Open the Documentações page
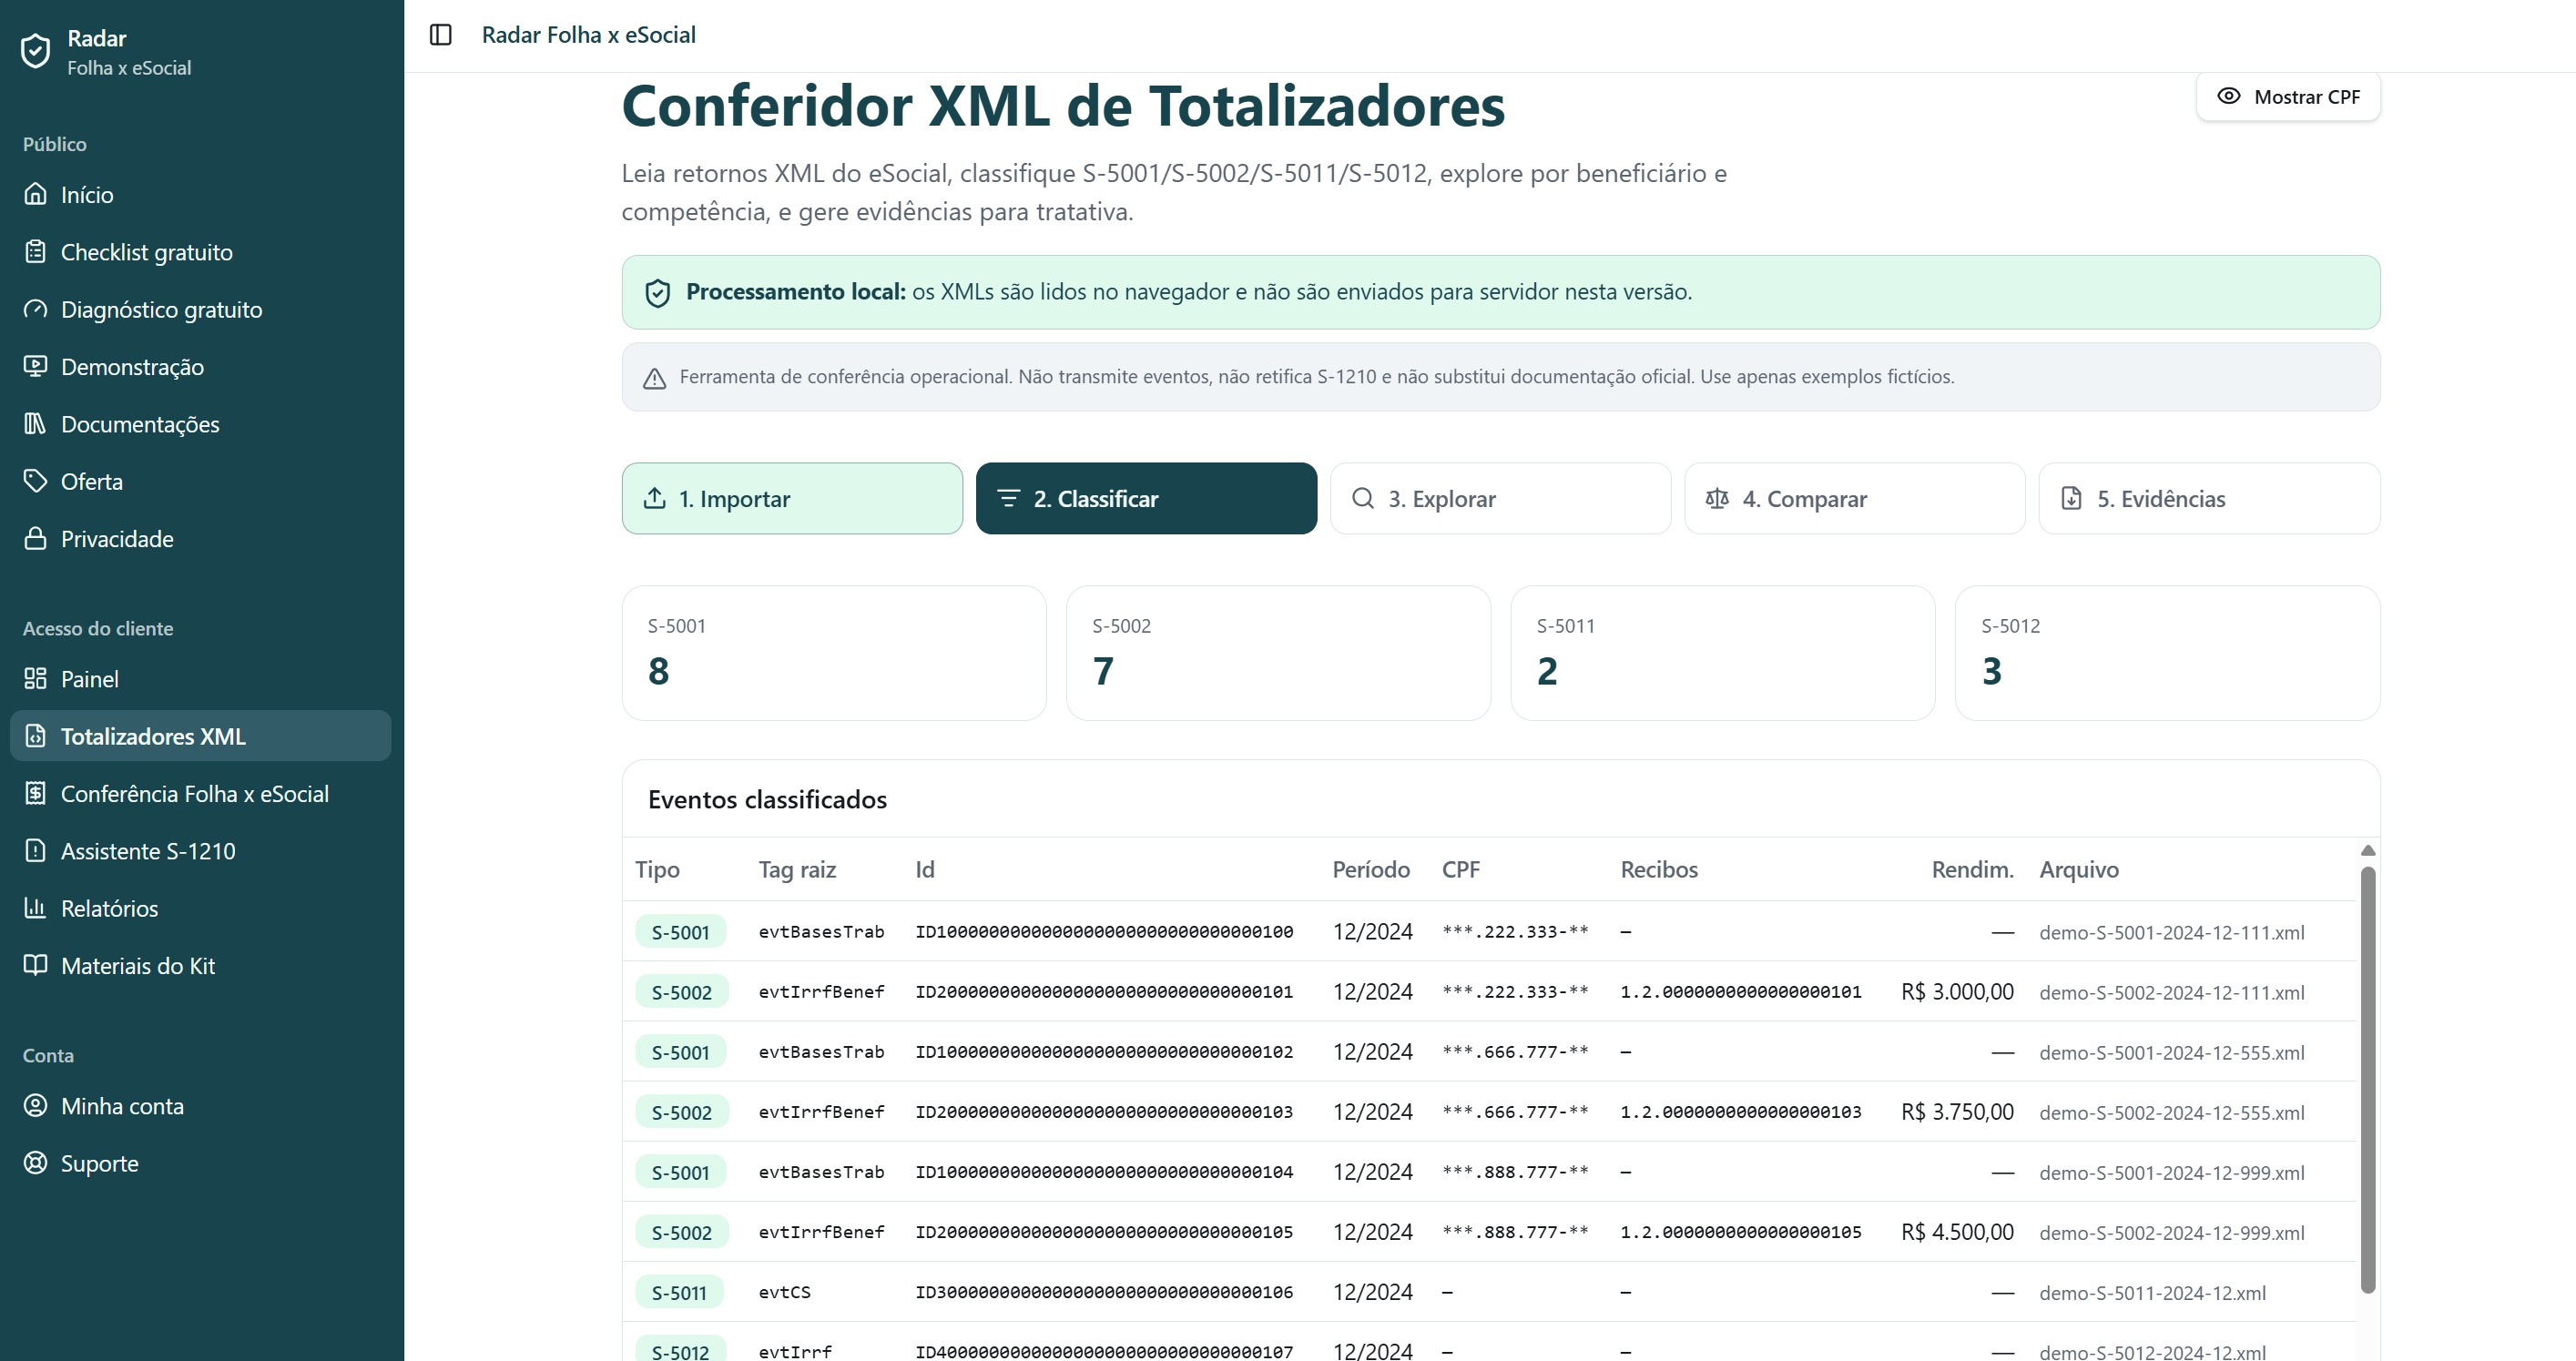 tap(200, 424)
